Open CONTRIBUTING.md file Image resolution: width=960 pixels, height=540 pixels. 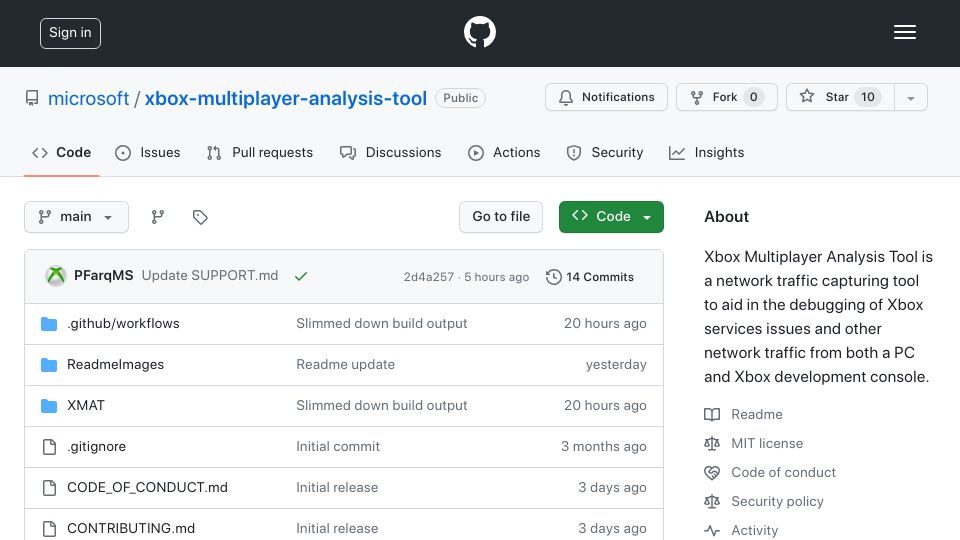click(131, 528)
